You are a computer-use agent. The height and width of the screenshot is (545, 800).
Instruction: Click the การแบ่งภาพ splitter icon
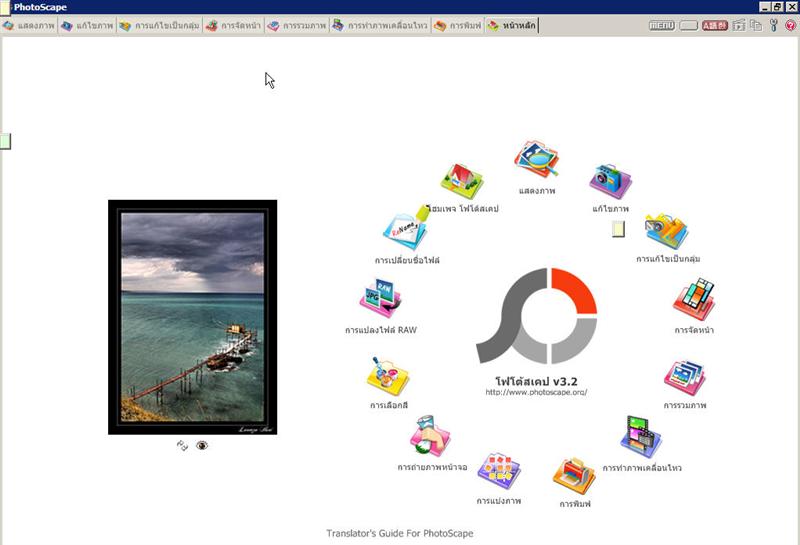pyautogui.click(x=499, y=471)
